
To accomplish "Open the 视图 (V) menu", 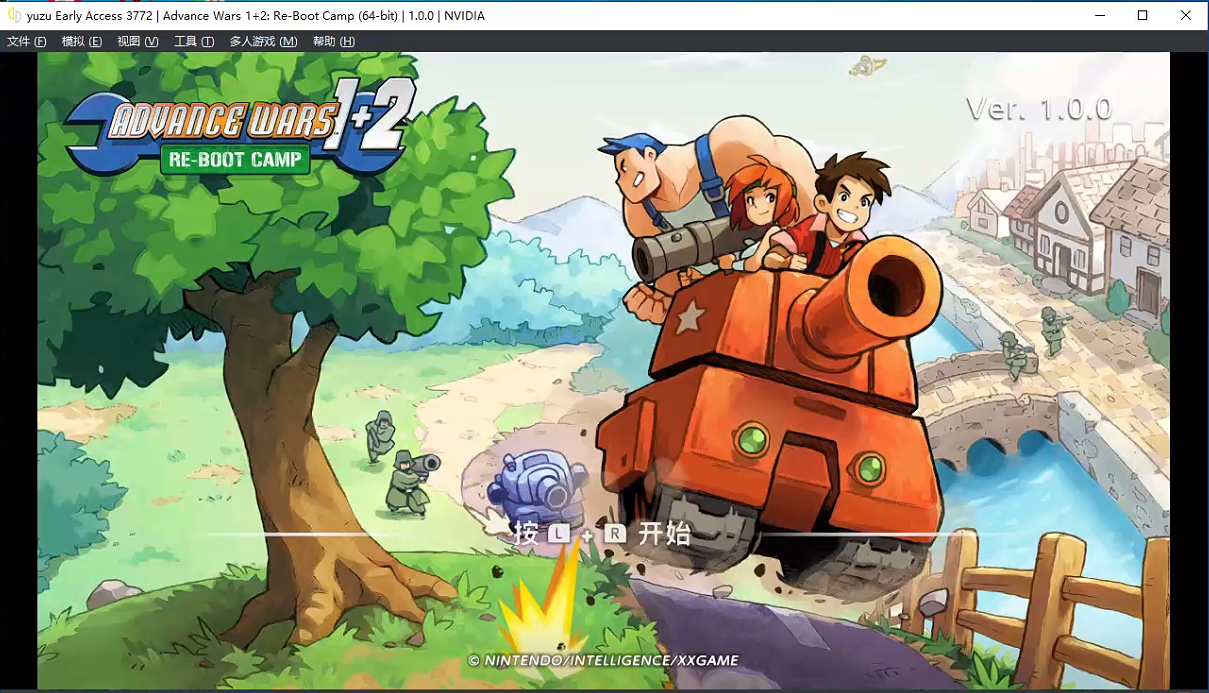I will click(x=138, y=41).
